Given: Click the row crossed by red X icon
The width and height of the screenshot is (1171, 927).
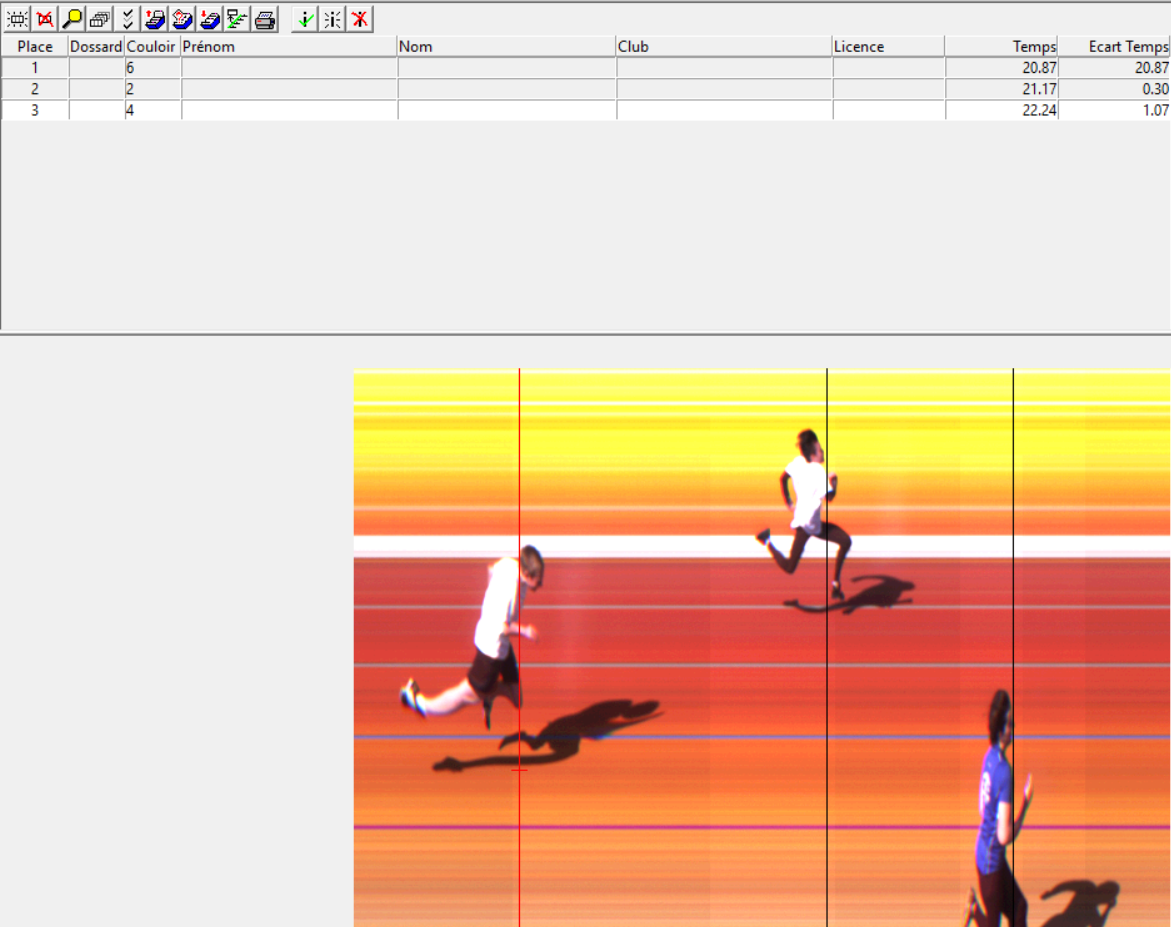Looking at the screenshot, I should (x=45, y=19).
